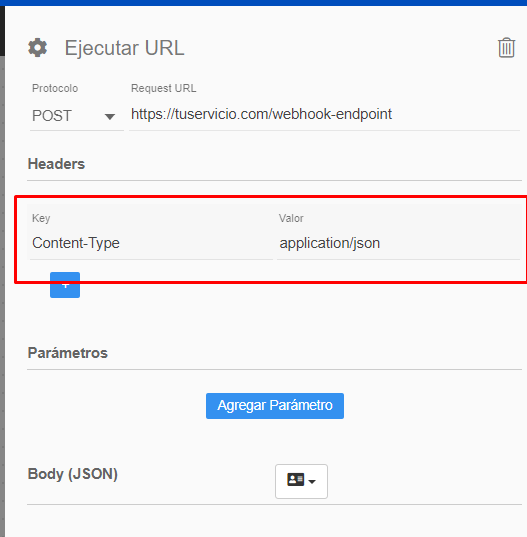Edit the Content-Type key field

[x=151, y=243]
